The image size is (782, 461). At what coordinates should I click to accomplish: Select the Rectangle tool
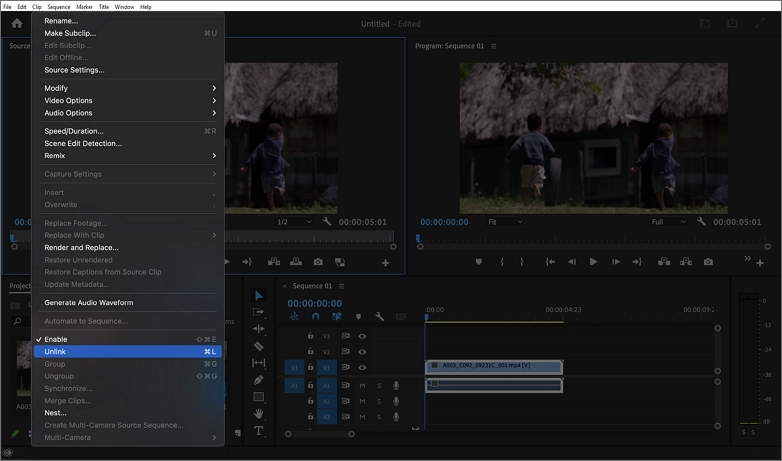click(x=258, y=397)
